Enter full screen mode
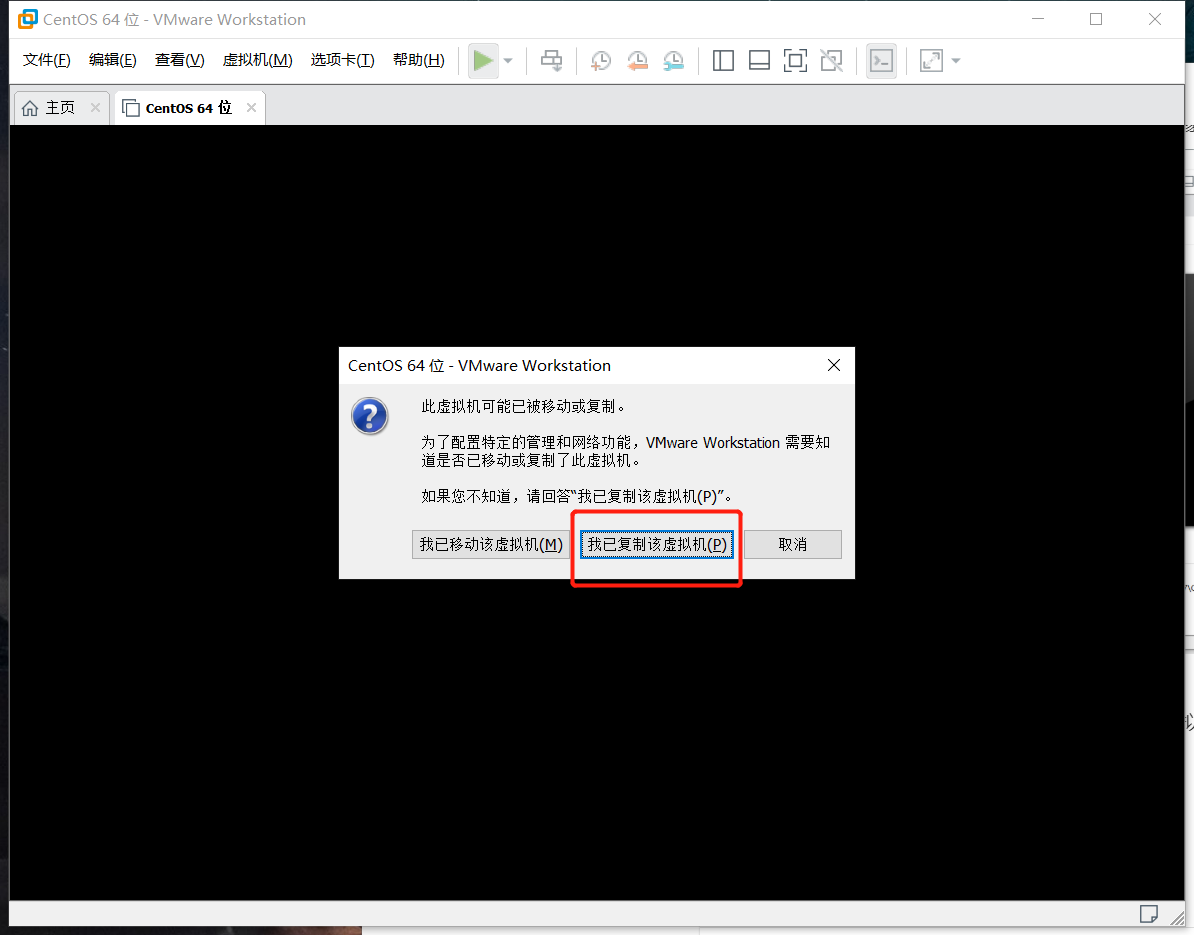 click(x=795, y=61)
